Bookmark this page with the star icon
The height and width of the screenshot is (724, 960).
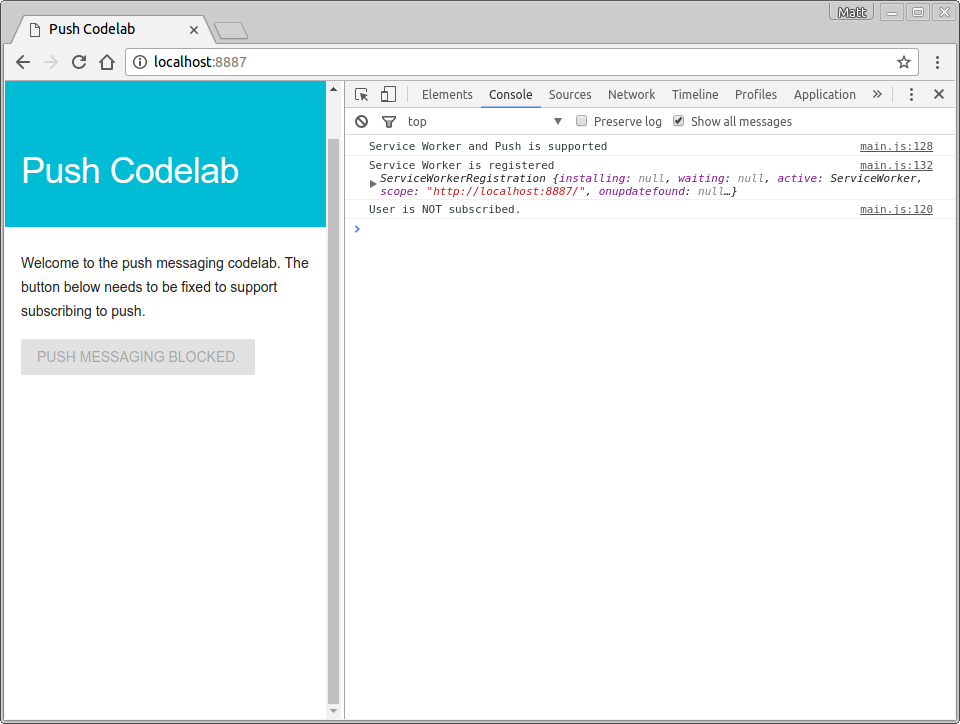pyautogui.click(x=904, y=62)
